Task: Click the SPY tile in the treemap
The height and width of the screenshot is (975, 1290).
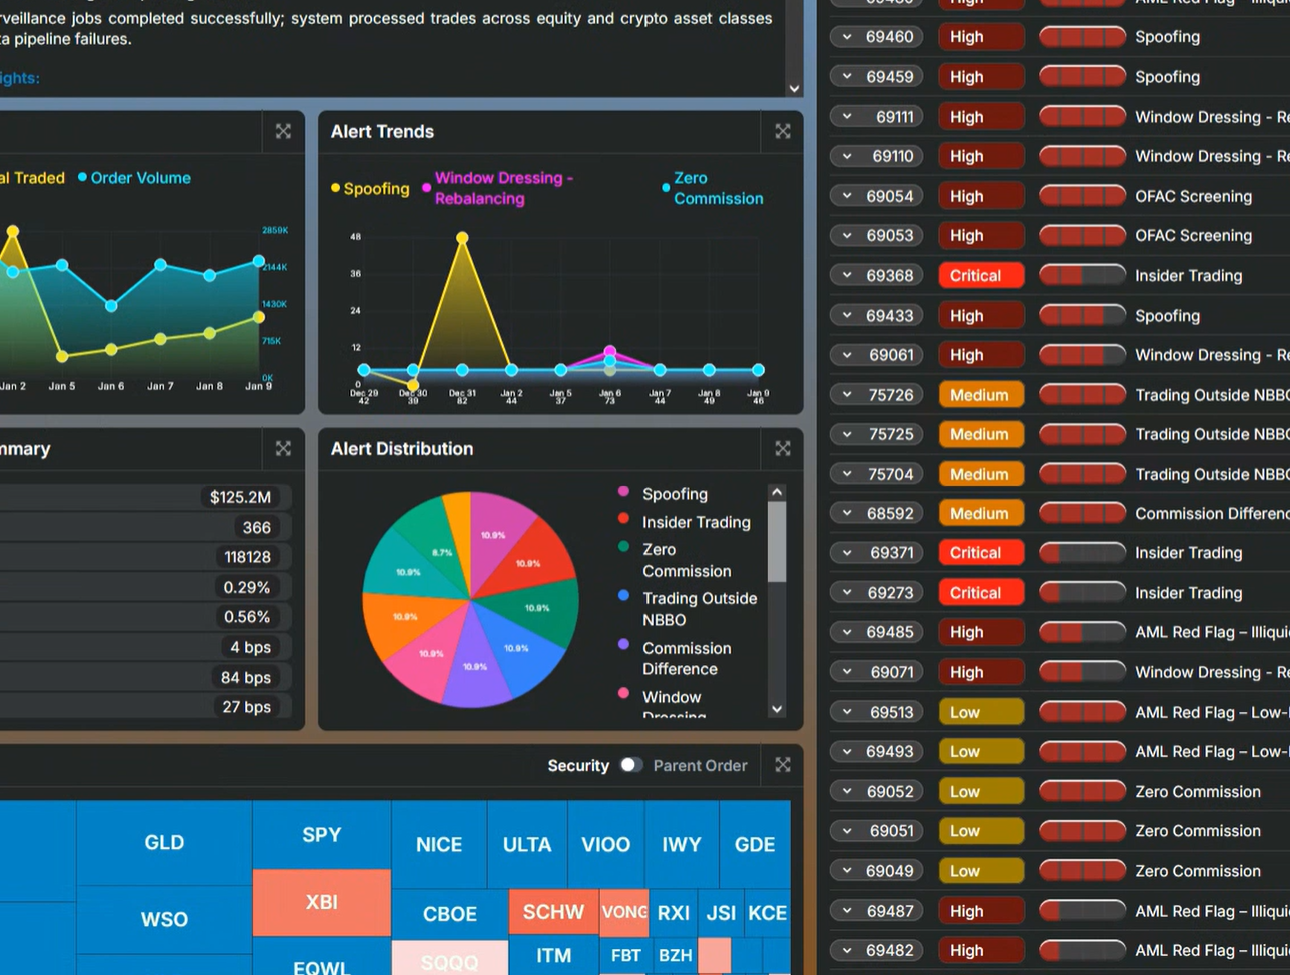Action: [321, 834]
